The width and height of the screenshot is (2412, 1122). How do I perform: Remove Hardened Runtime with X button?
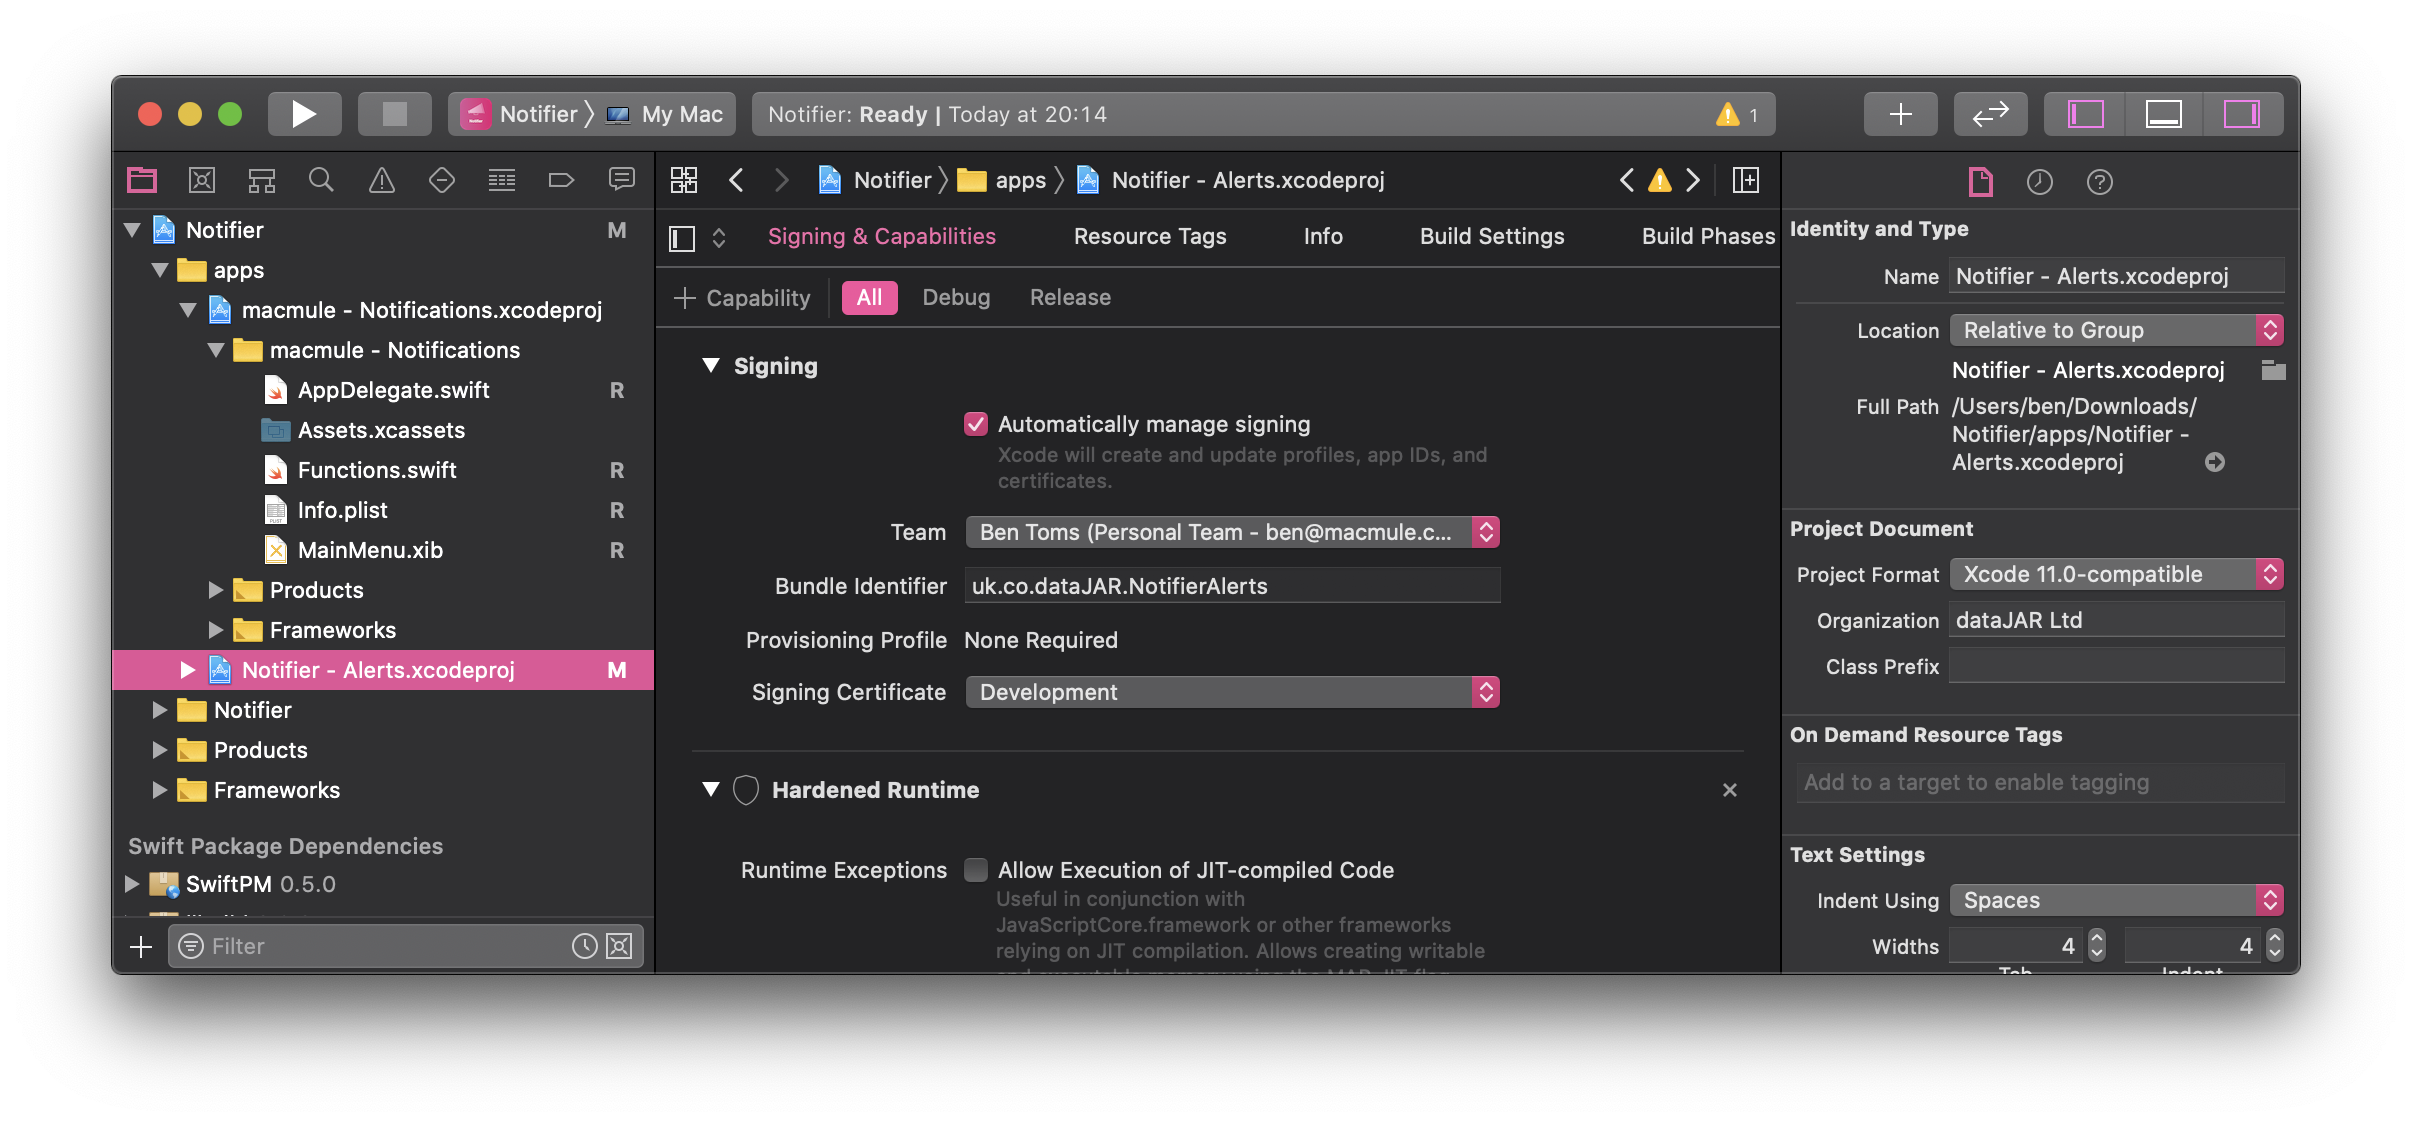(1729, 790)
